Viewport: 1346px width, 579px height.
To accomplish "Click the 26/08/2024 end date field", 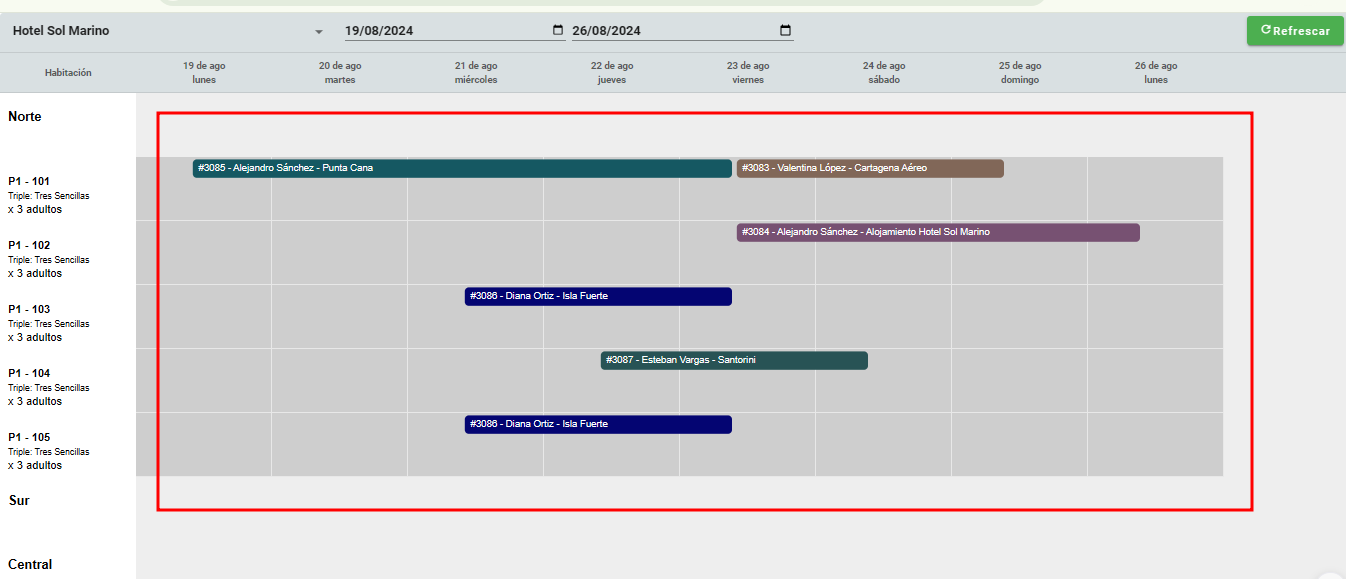I will 672,31.
